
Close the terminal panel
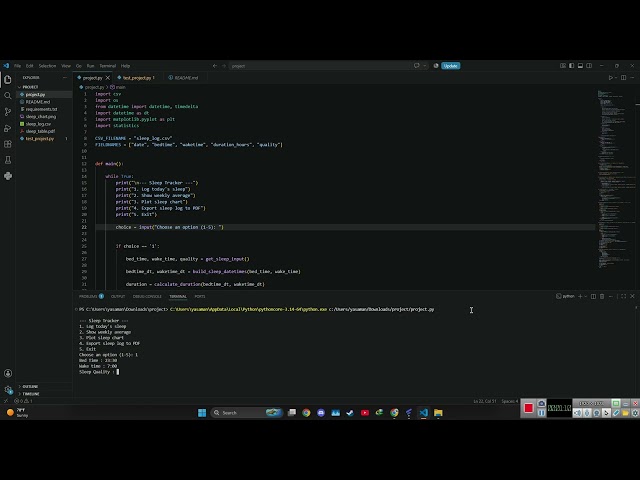click(632, 296)
